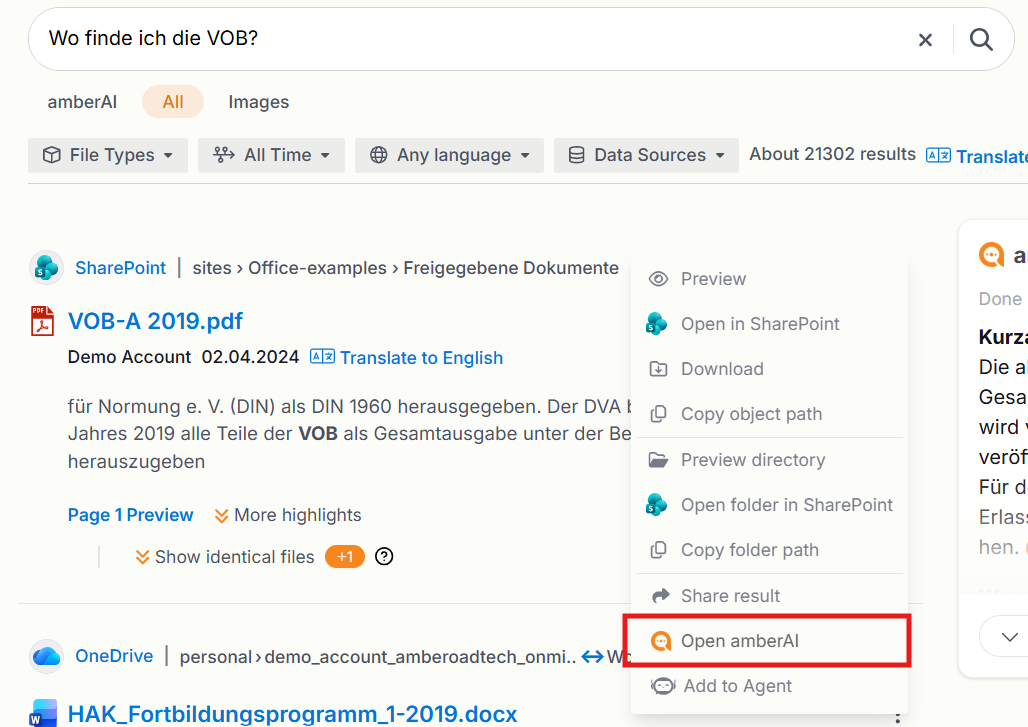Expand the amberAI answer panel with the chevron

tap(1010, 637)
